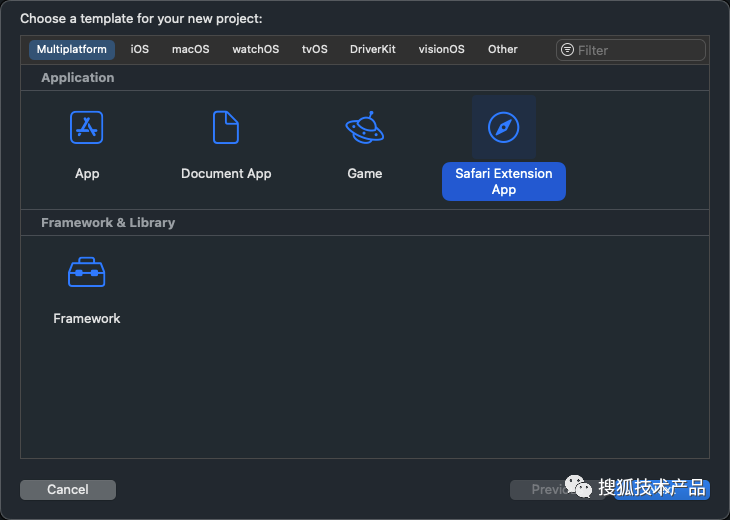Click the Document App label
This screenshot has width=730, height=520.
pyautogui.click(x=226, y=174)
